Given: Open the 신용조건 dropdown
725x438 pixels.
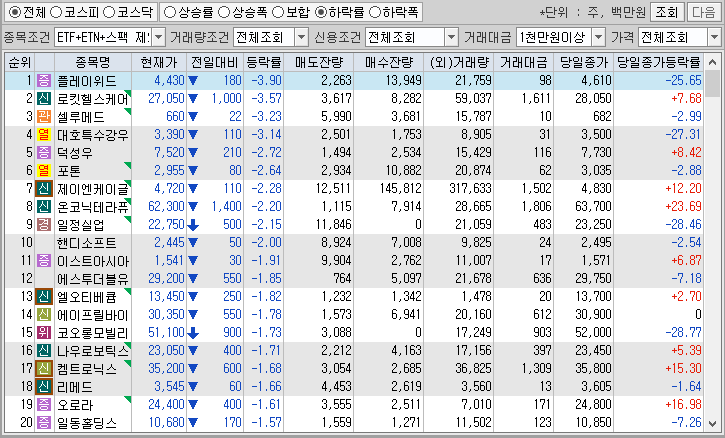Looking at the screenshot, I should 451,37.
